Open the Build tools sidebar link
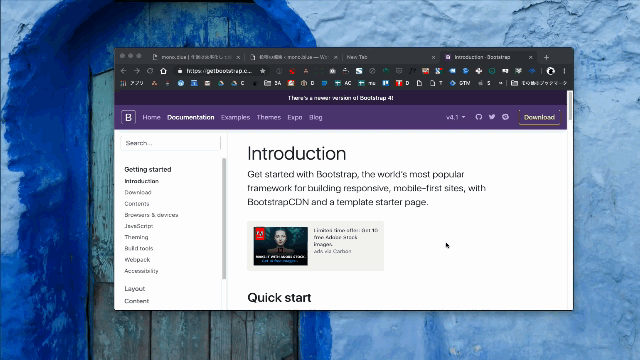 click(139, 248)
